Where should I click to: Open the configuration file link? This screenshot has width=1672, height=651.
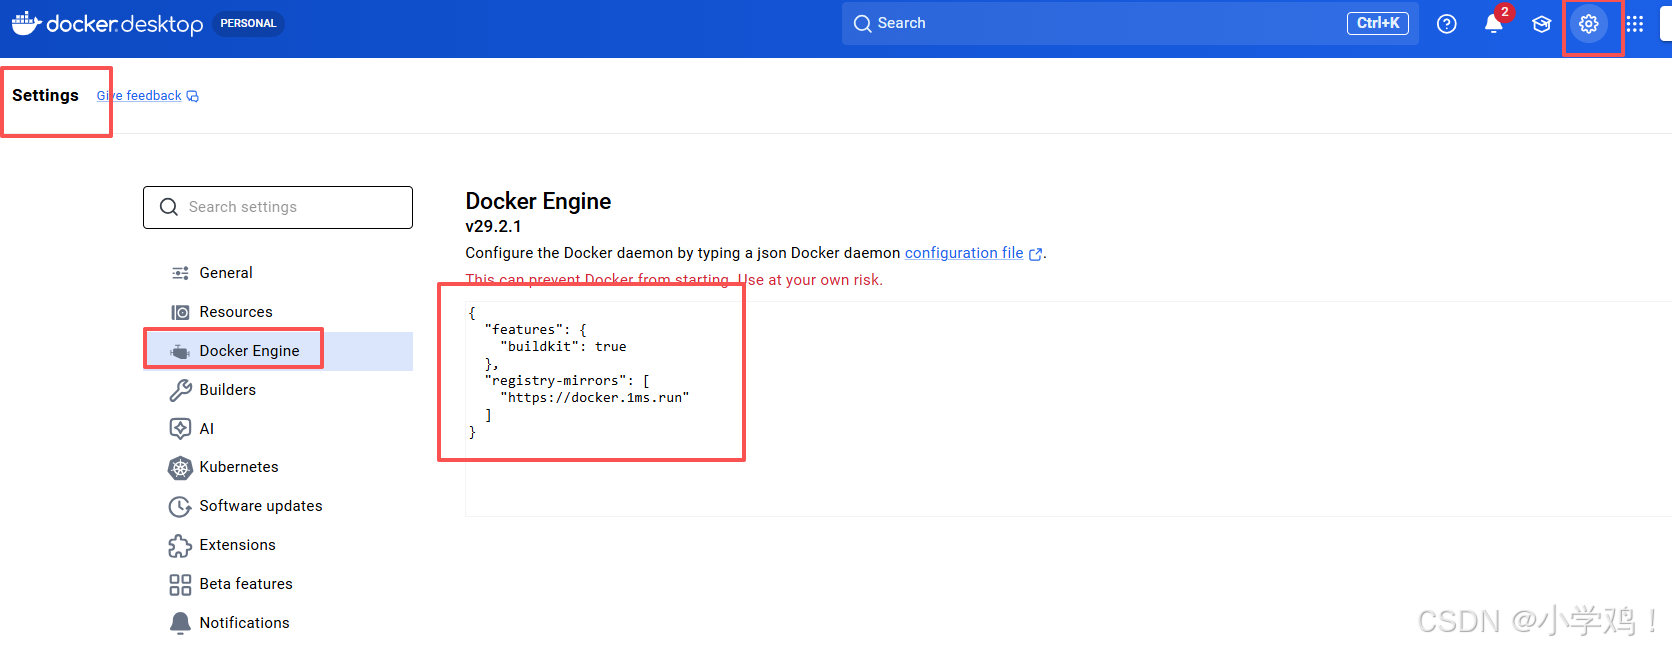point(964,253)
